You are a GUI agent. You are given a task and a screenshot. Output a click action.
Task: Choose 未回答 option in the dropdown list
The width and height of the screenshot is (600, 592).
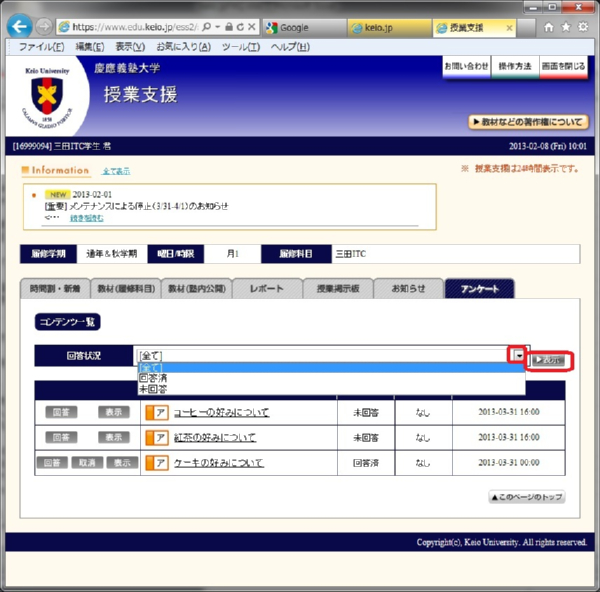(x=152, y=390)
